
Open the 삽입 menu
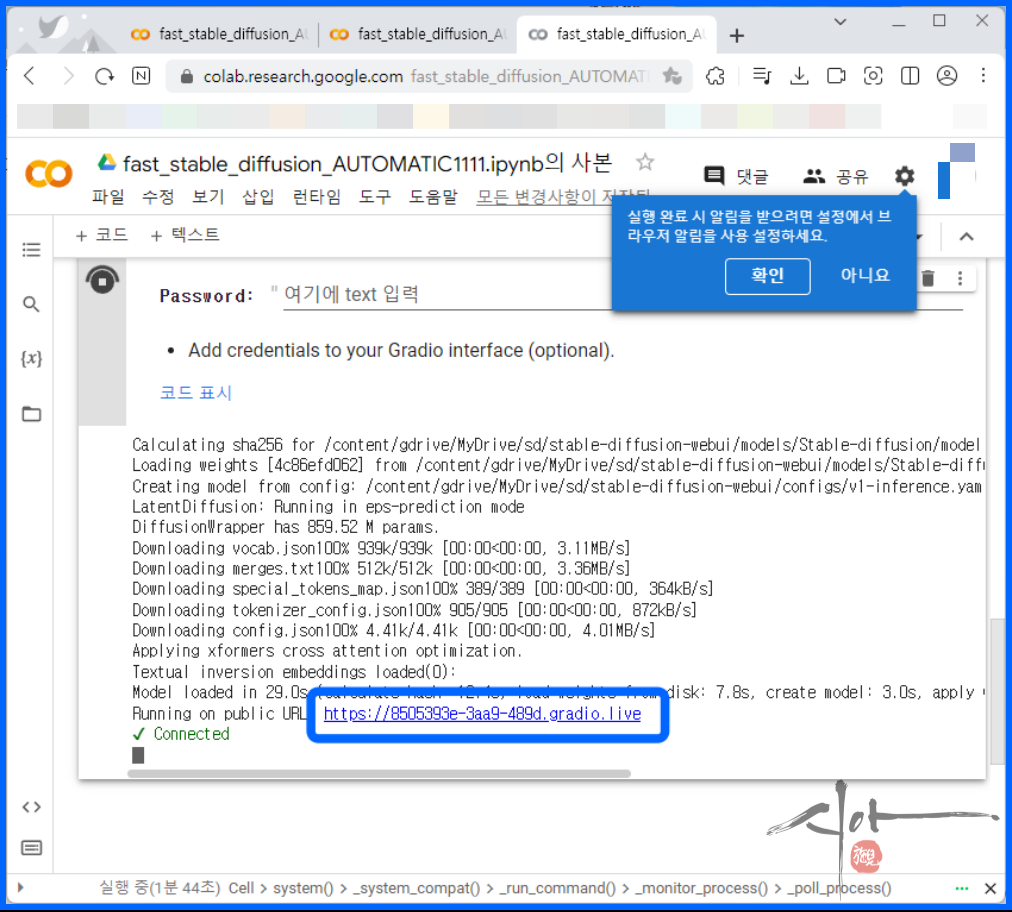pos(258,196)
